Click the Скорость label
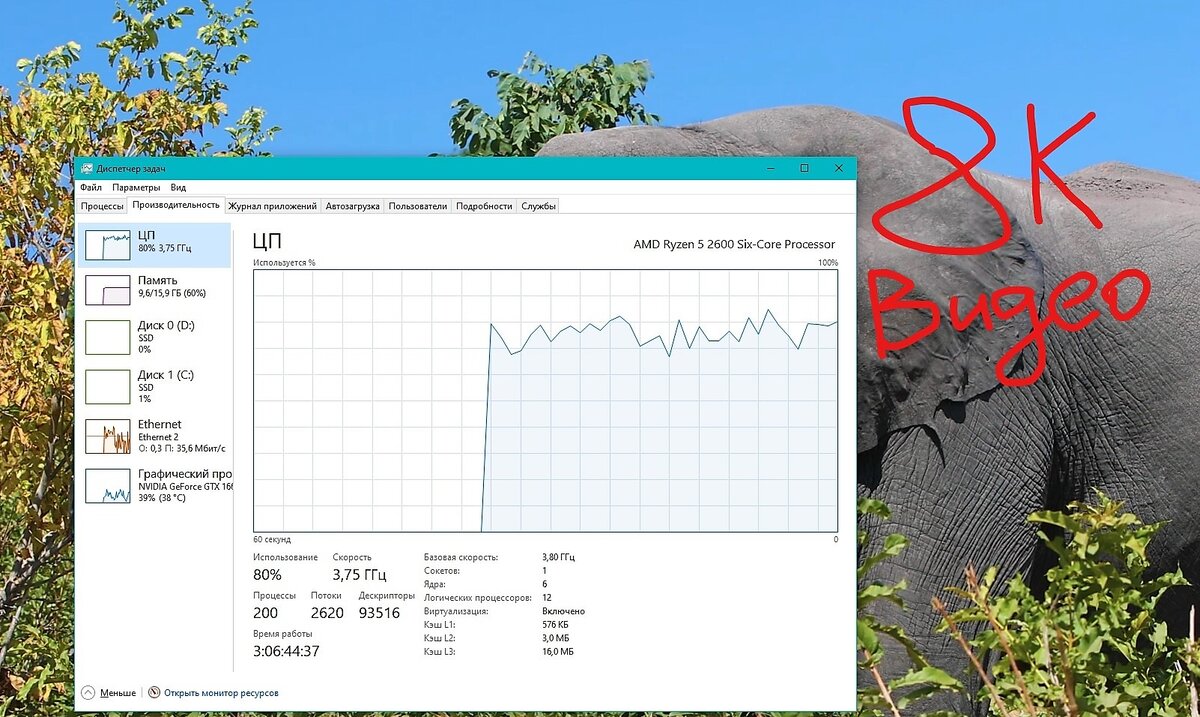The image size is (1200, 717). coord(352,557)
